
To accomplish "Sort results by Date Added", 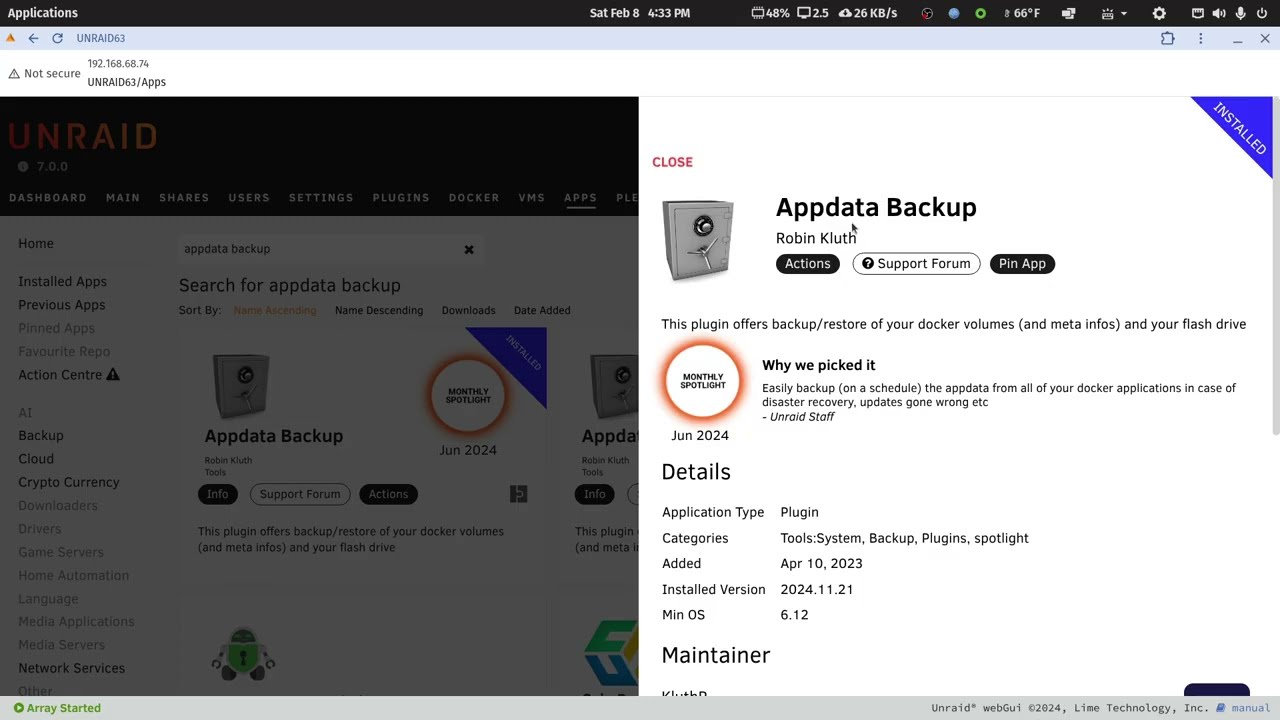I will (542, 310).
